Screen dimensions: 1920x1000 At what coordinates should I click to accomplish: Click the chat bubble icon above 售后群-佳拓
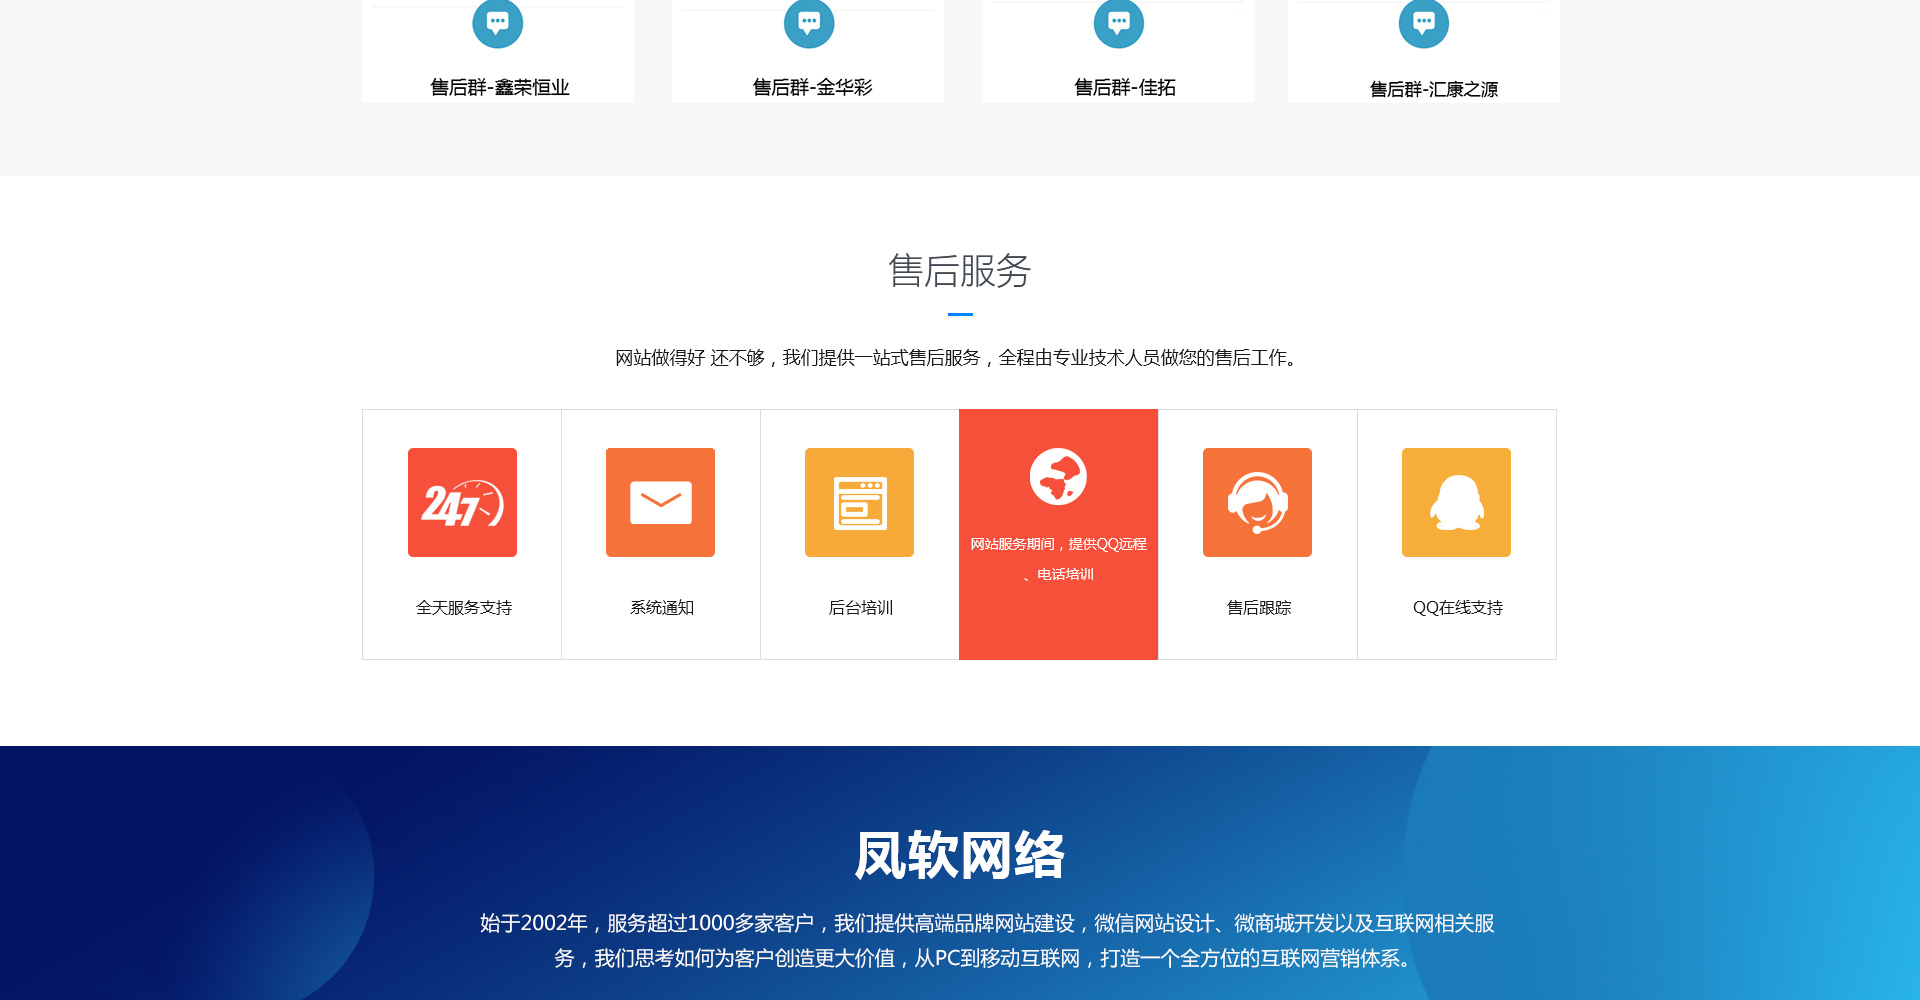coord(1118,22)
